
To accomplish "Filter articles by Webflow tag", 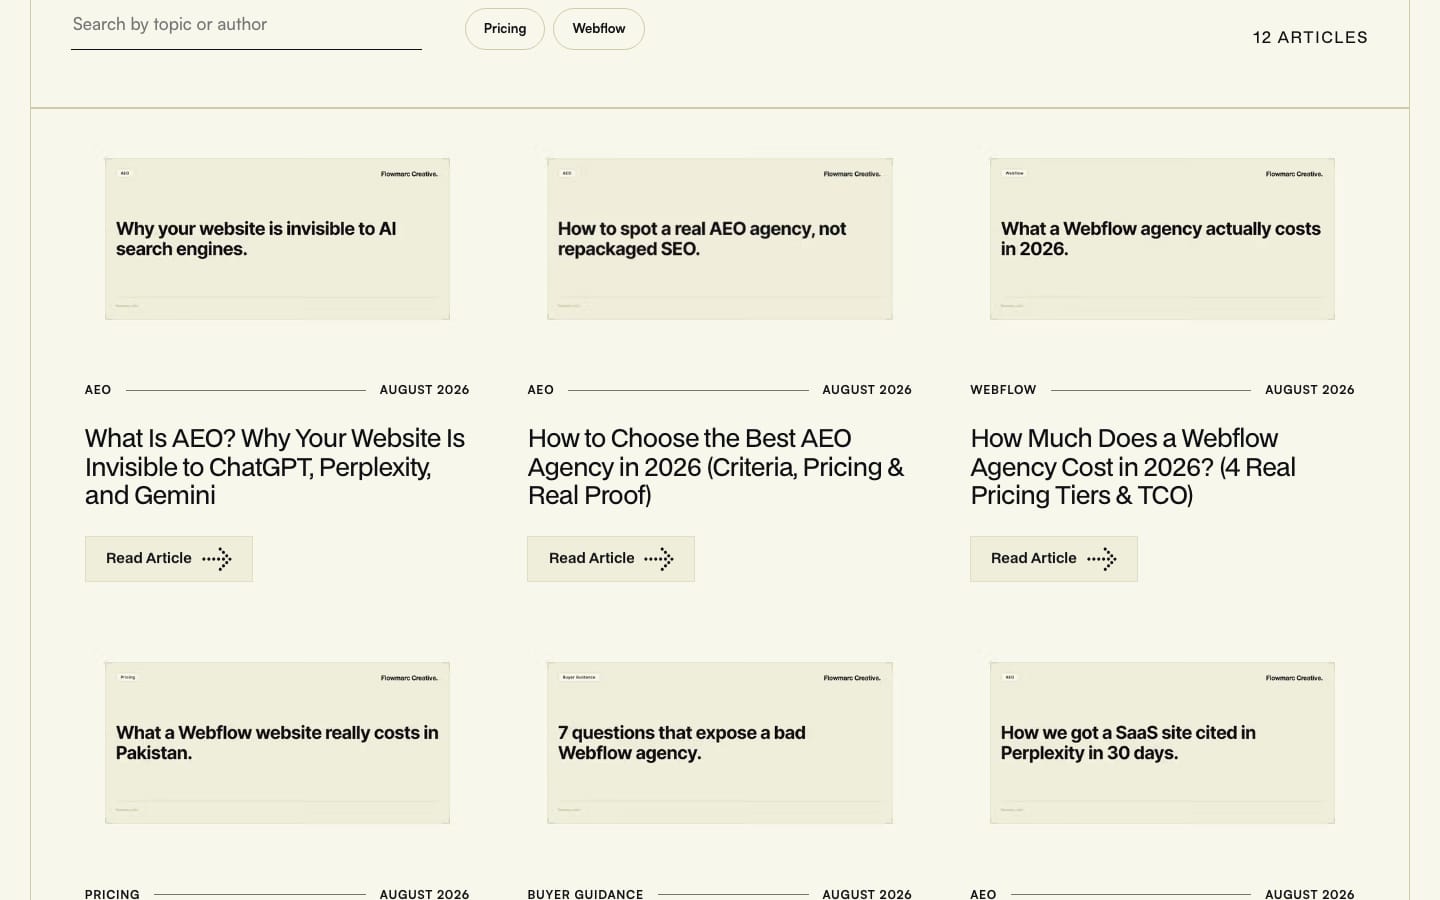I will tap(599, 29).
